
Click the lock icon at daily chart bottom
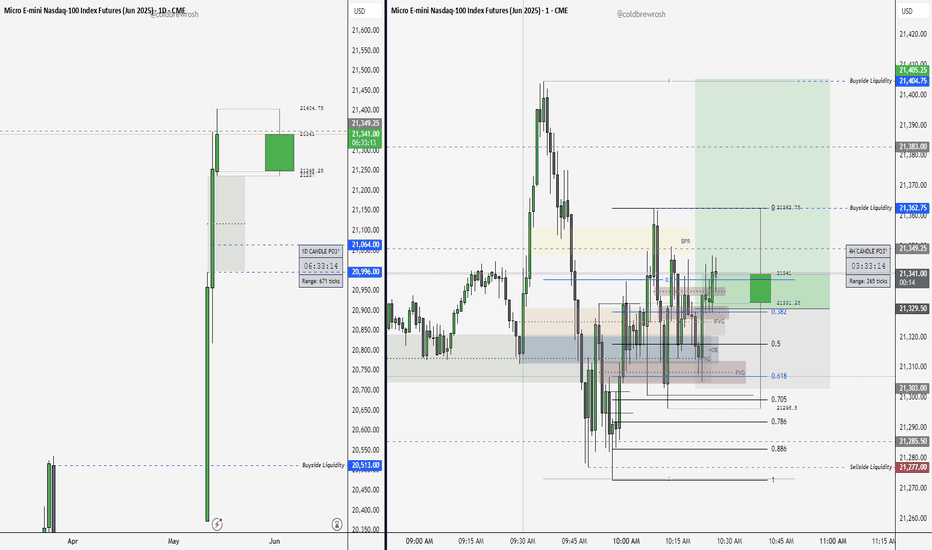(337, 524)
